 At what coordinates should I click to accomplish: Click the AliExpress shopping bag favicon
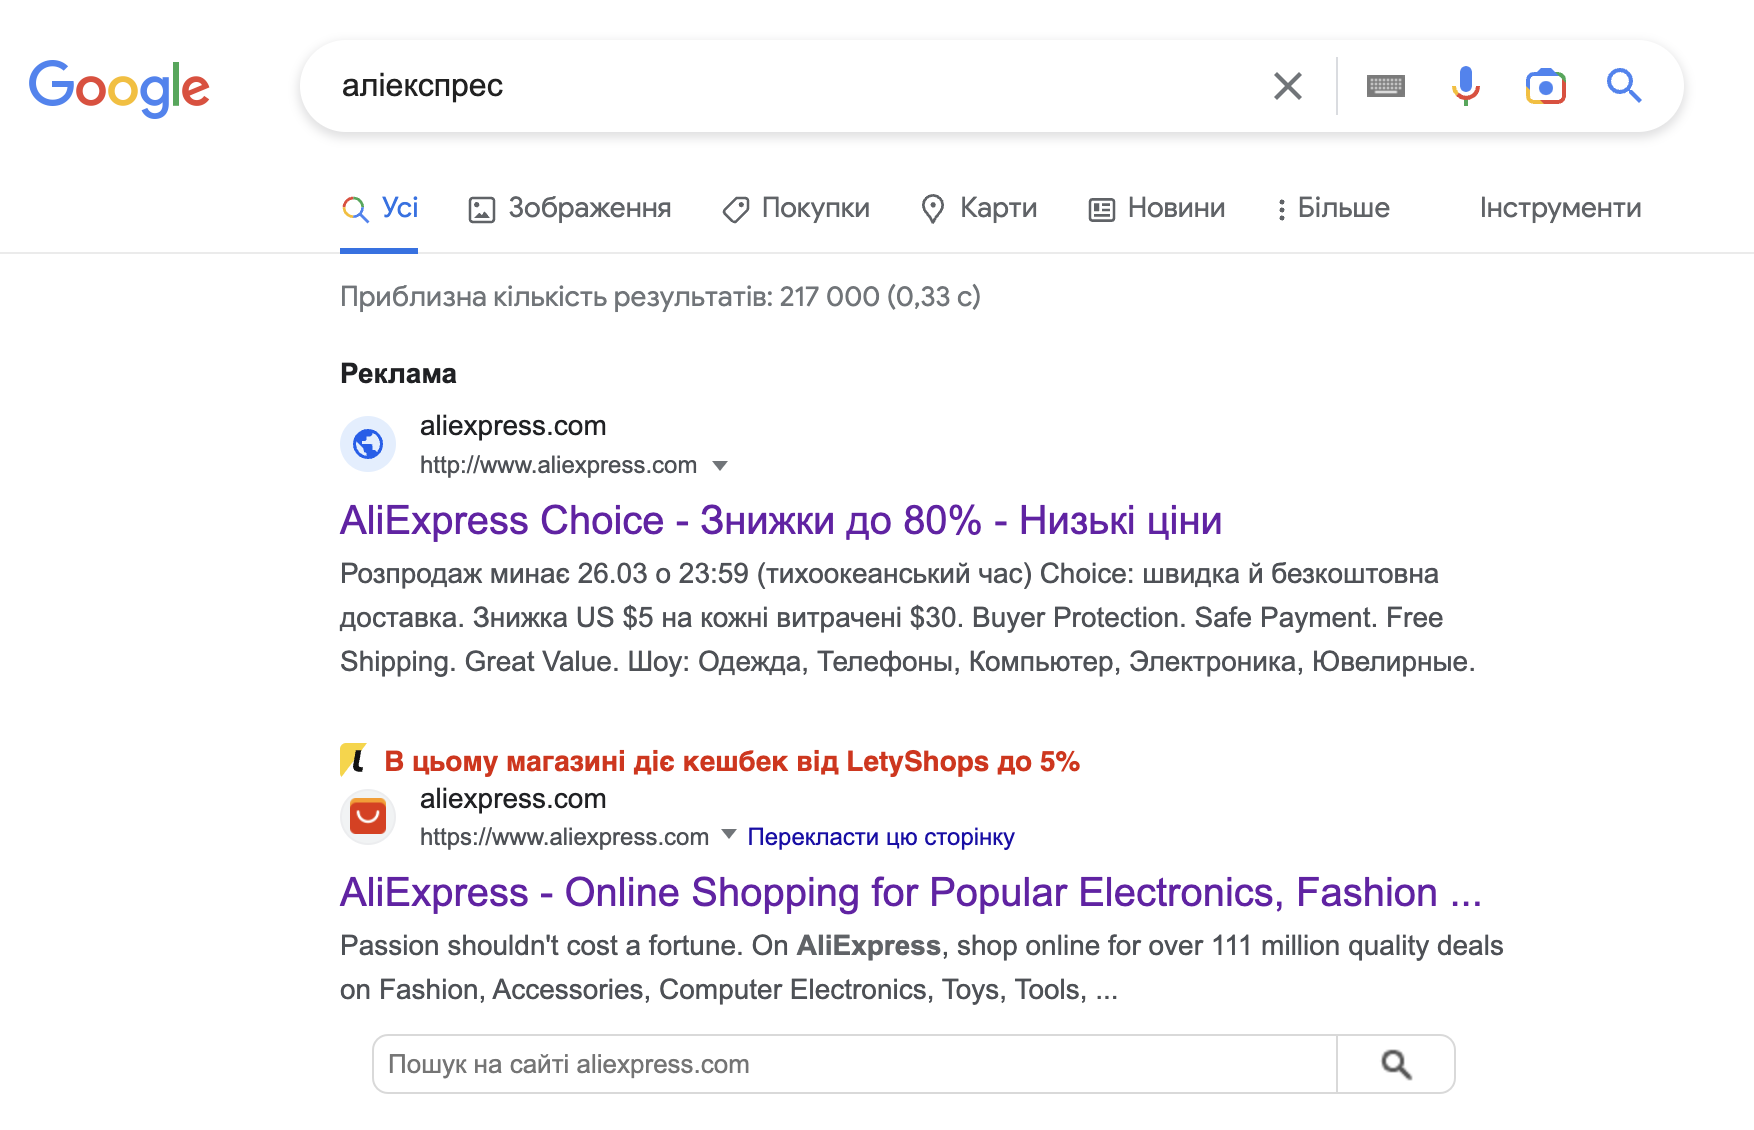(x=368, y=816)
